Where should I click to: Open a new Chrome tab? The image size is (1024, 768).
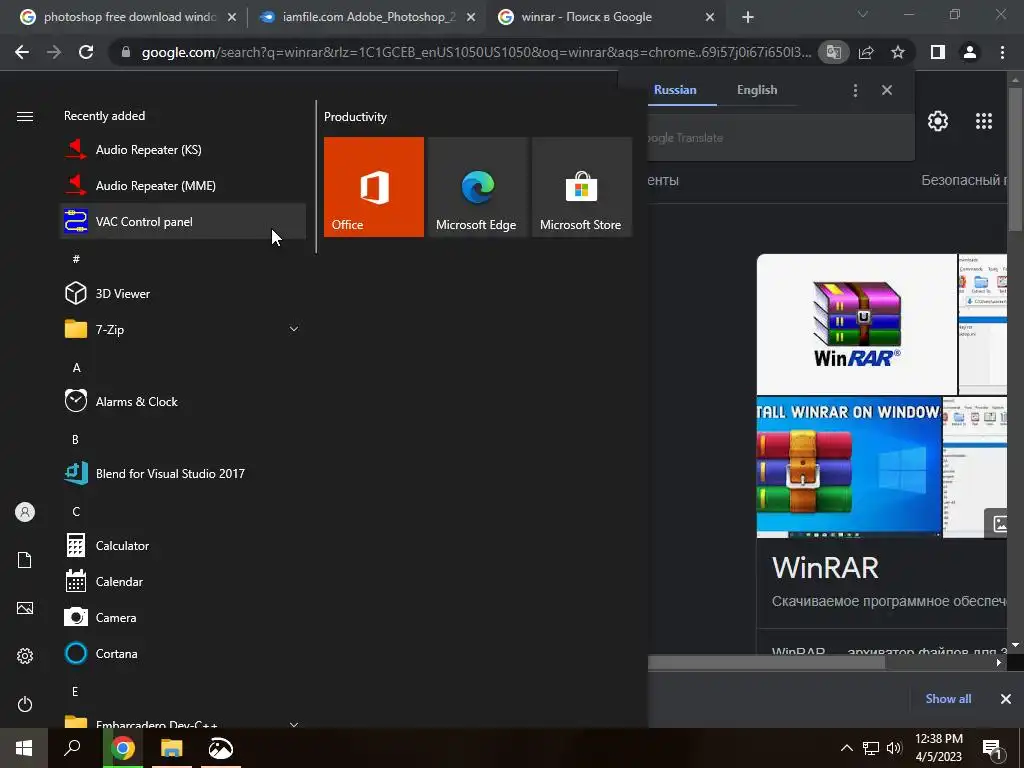point(748,18)
